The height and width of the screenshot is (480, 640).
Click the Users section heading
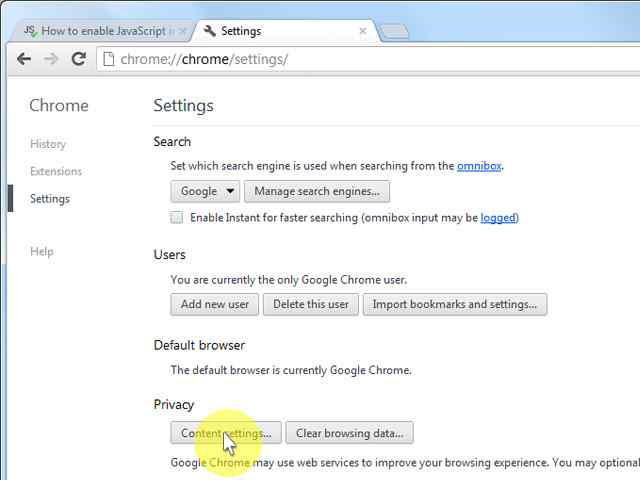pyautogui.click(x=169, y=255)
